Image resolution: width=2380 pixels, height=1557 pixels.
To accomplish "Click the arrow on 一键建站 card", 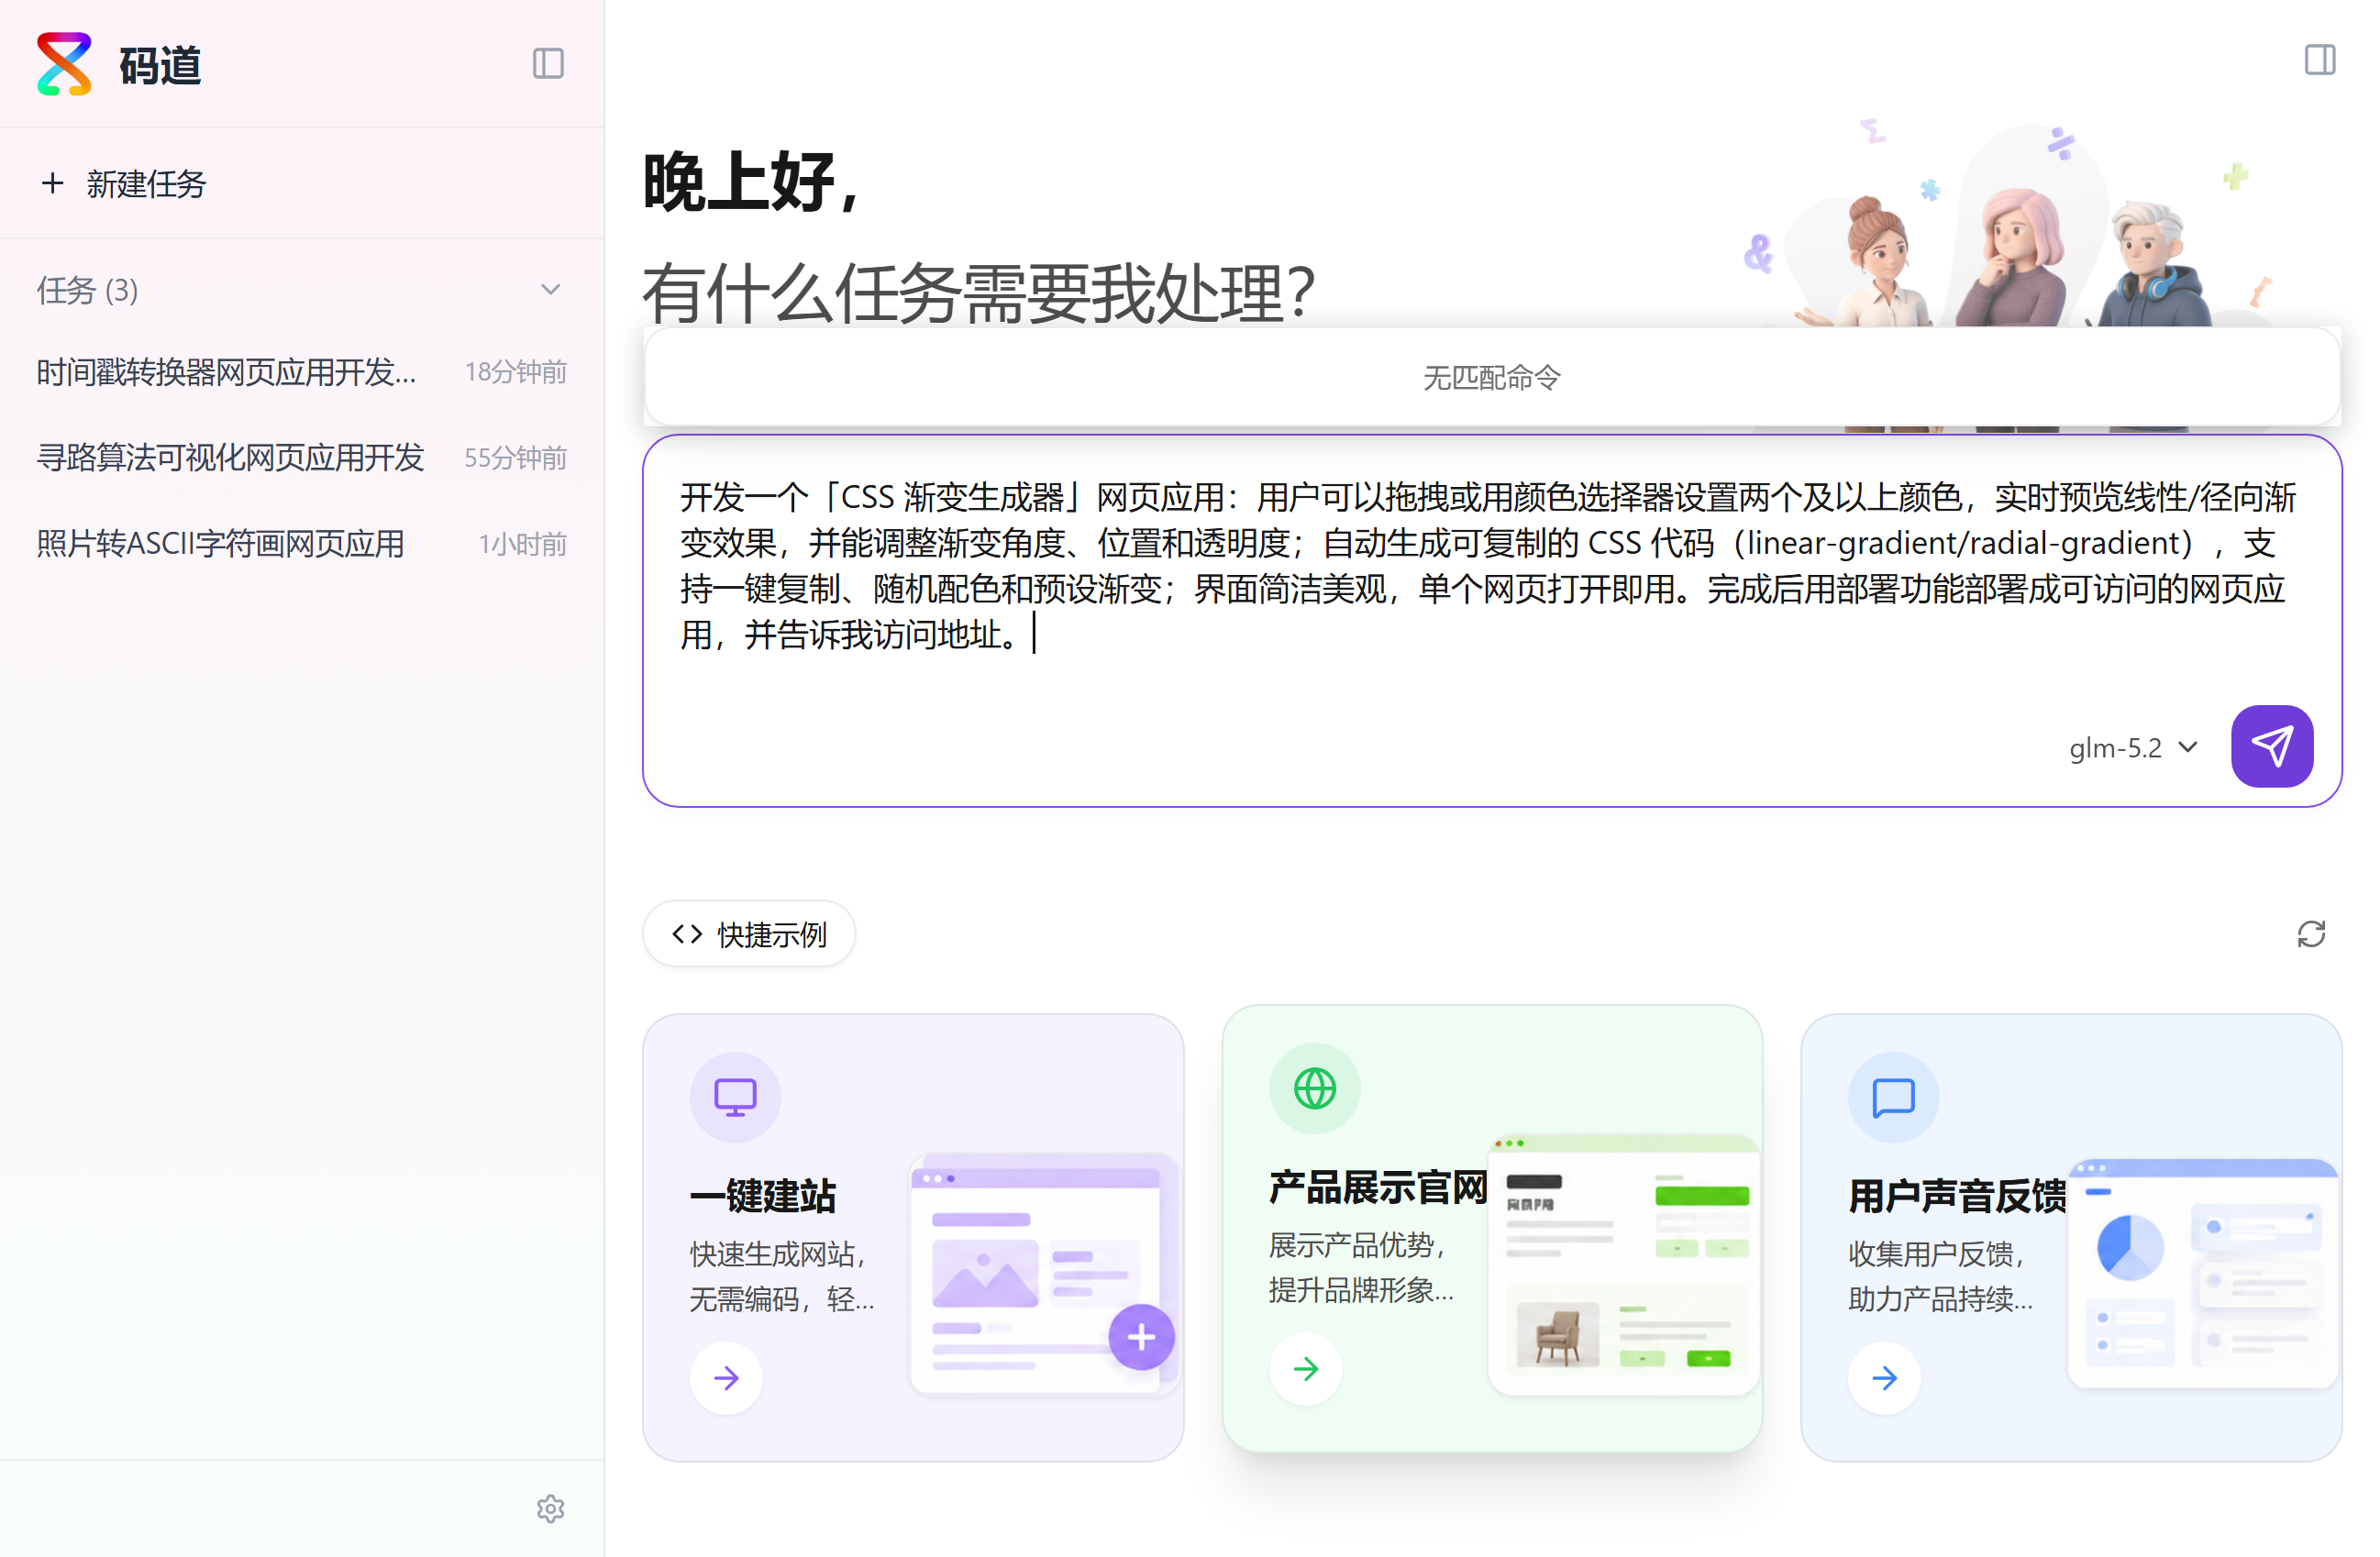I will pyautogui.click(x=727, y=1378).
